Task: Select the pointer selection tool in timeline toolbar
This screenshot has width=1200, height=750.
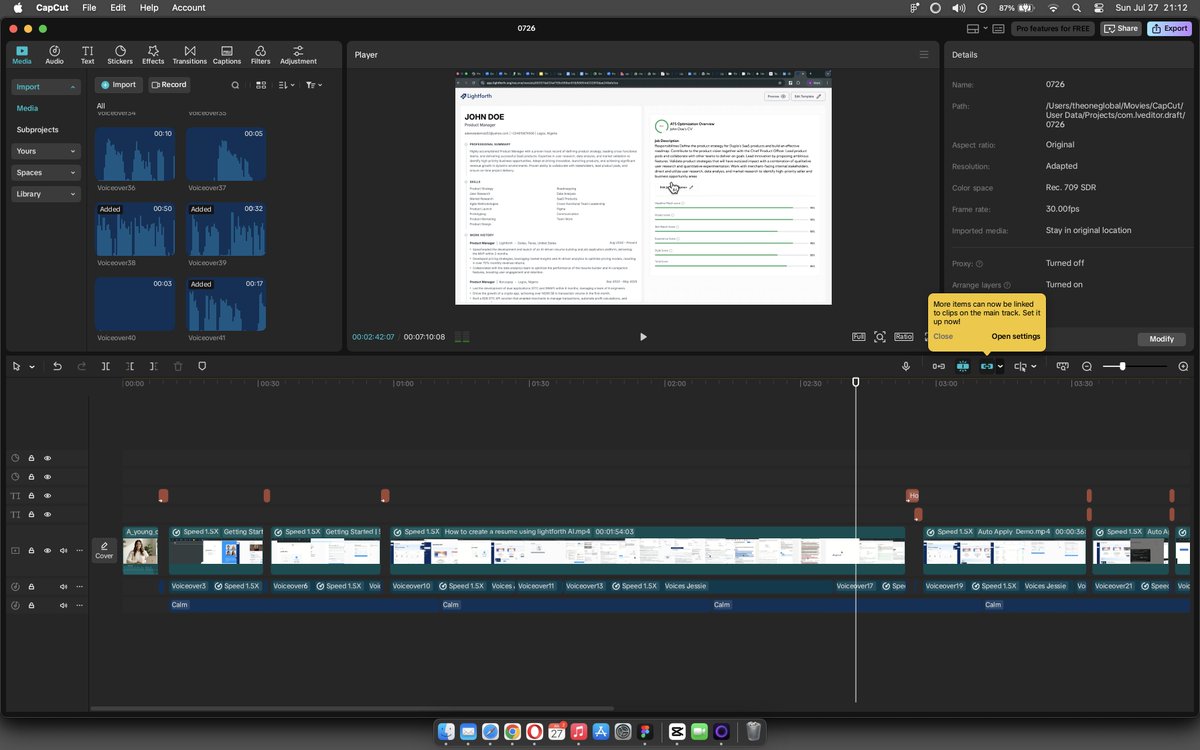Action: (x=17, y=367)
